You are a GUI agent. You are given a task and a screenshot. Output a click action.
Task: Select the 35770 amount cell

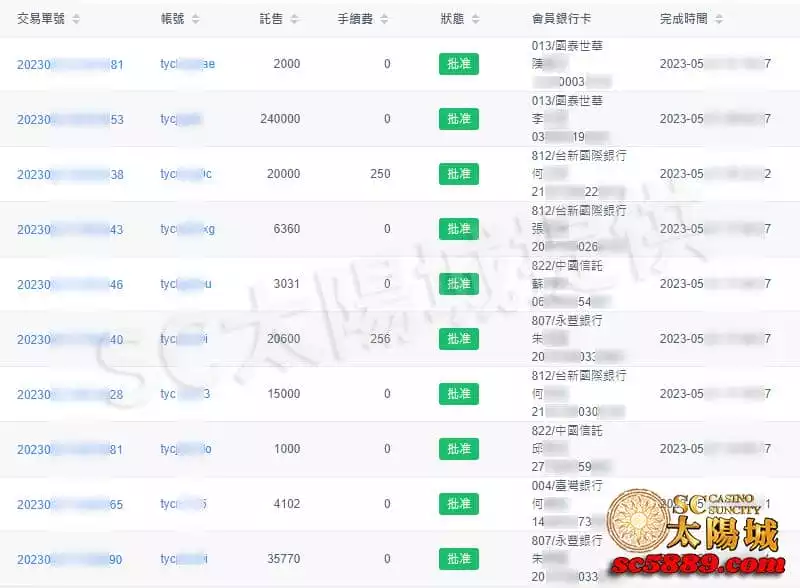click(x=284, y=559)
